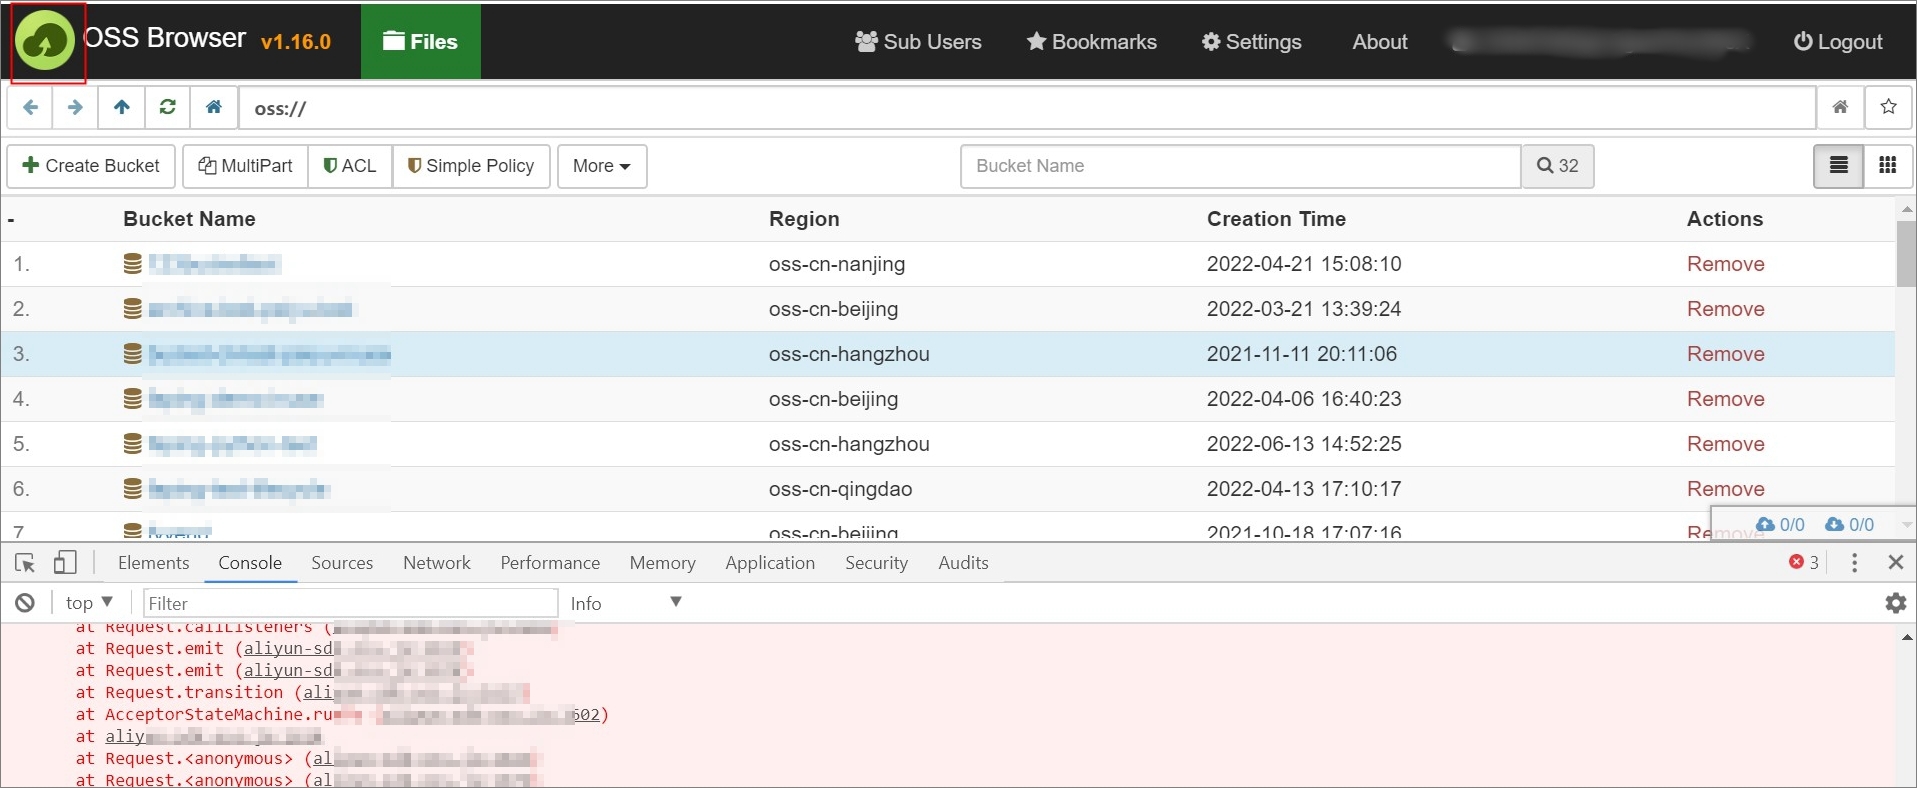Remove bucket created 2022-03-21 13:39:24

pyautogui.click(x=1725, y=309)
